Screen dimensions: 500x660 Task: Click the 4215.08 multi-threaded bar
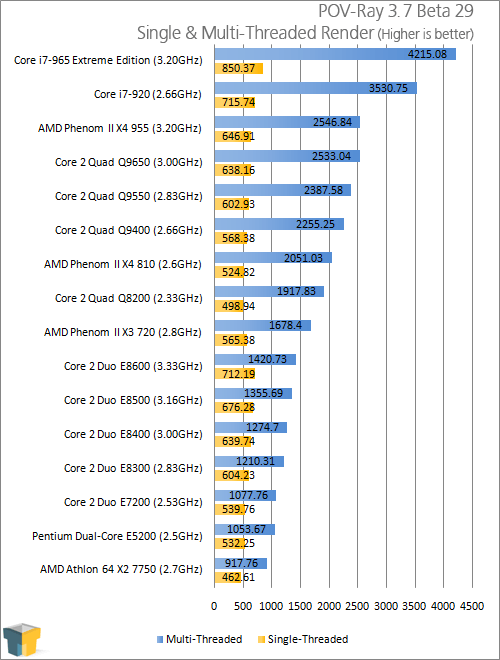[335, 54]
